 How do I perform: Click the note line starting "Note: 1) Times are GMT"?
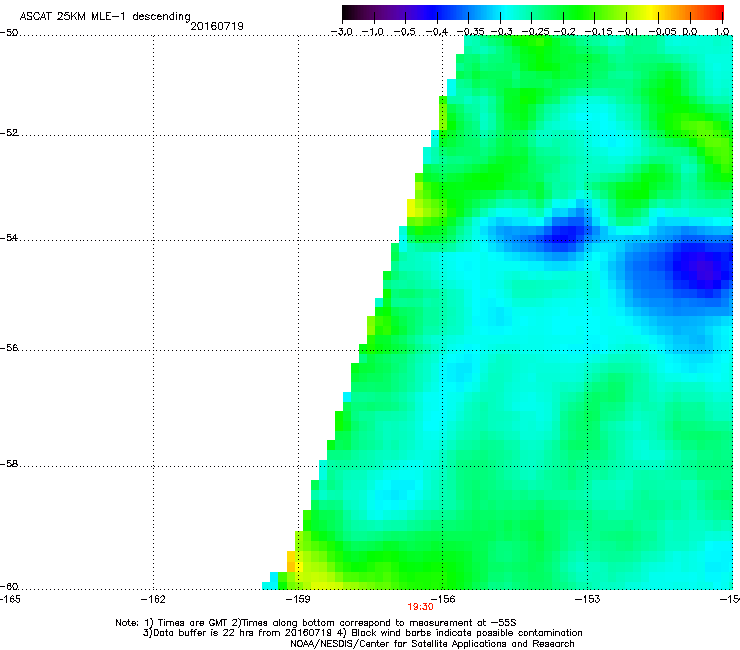[x=316, y=623]
